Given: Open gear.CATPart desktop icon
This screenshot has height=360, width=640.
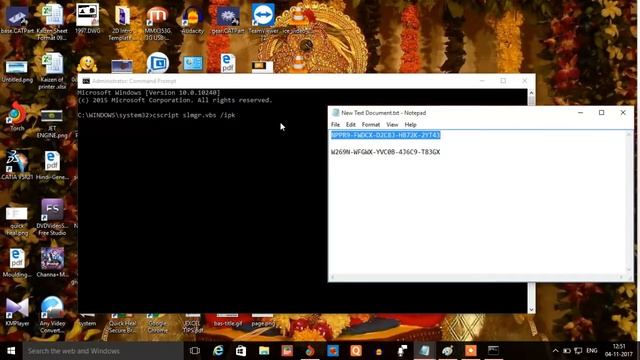Looking at the screenshot, I should [228, 20].
